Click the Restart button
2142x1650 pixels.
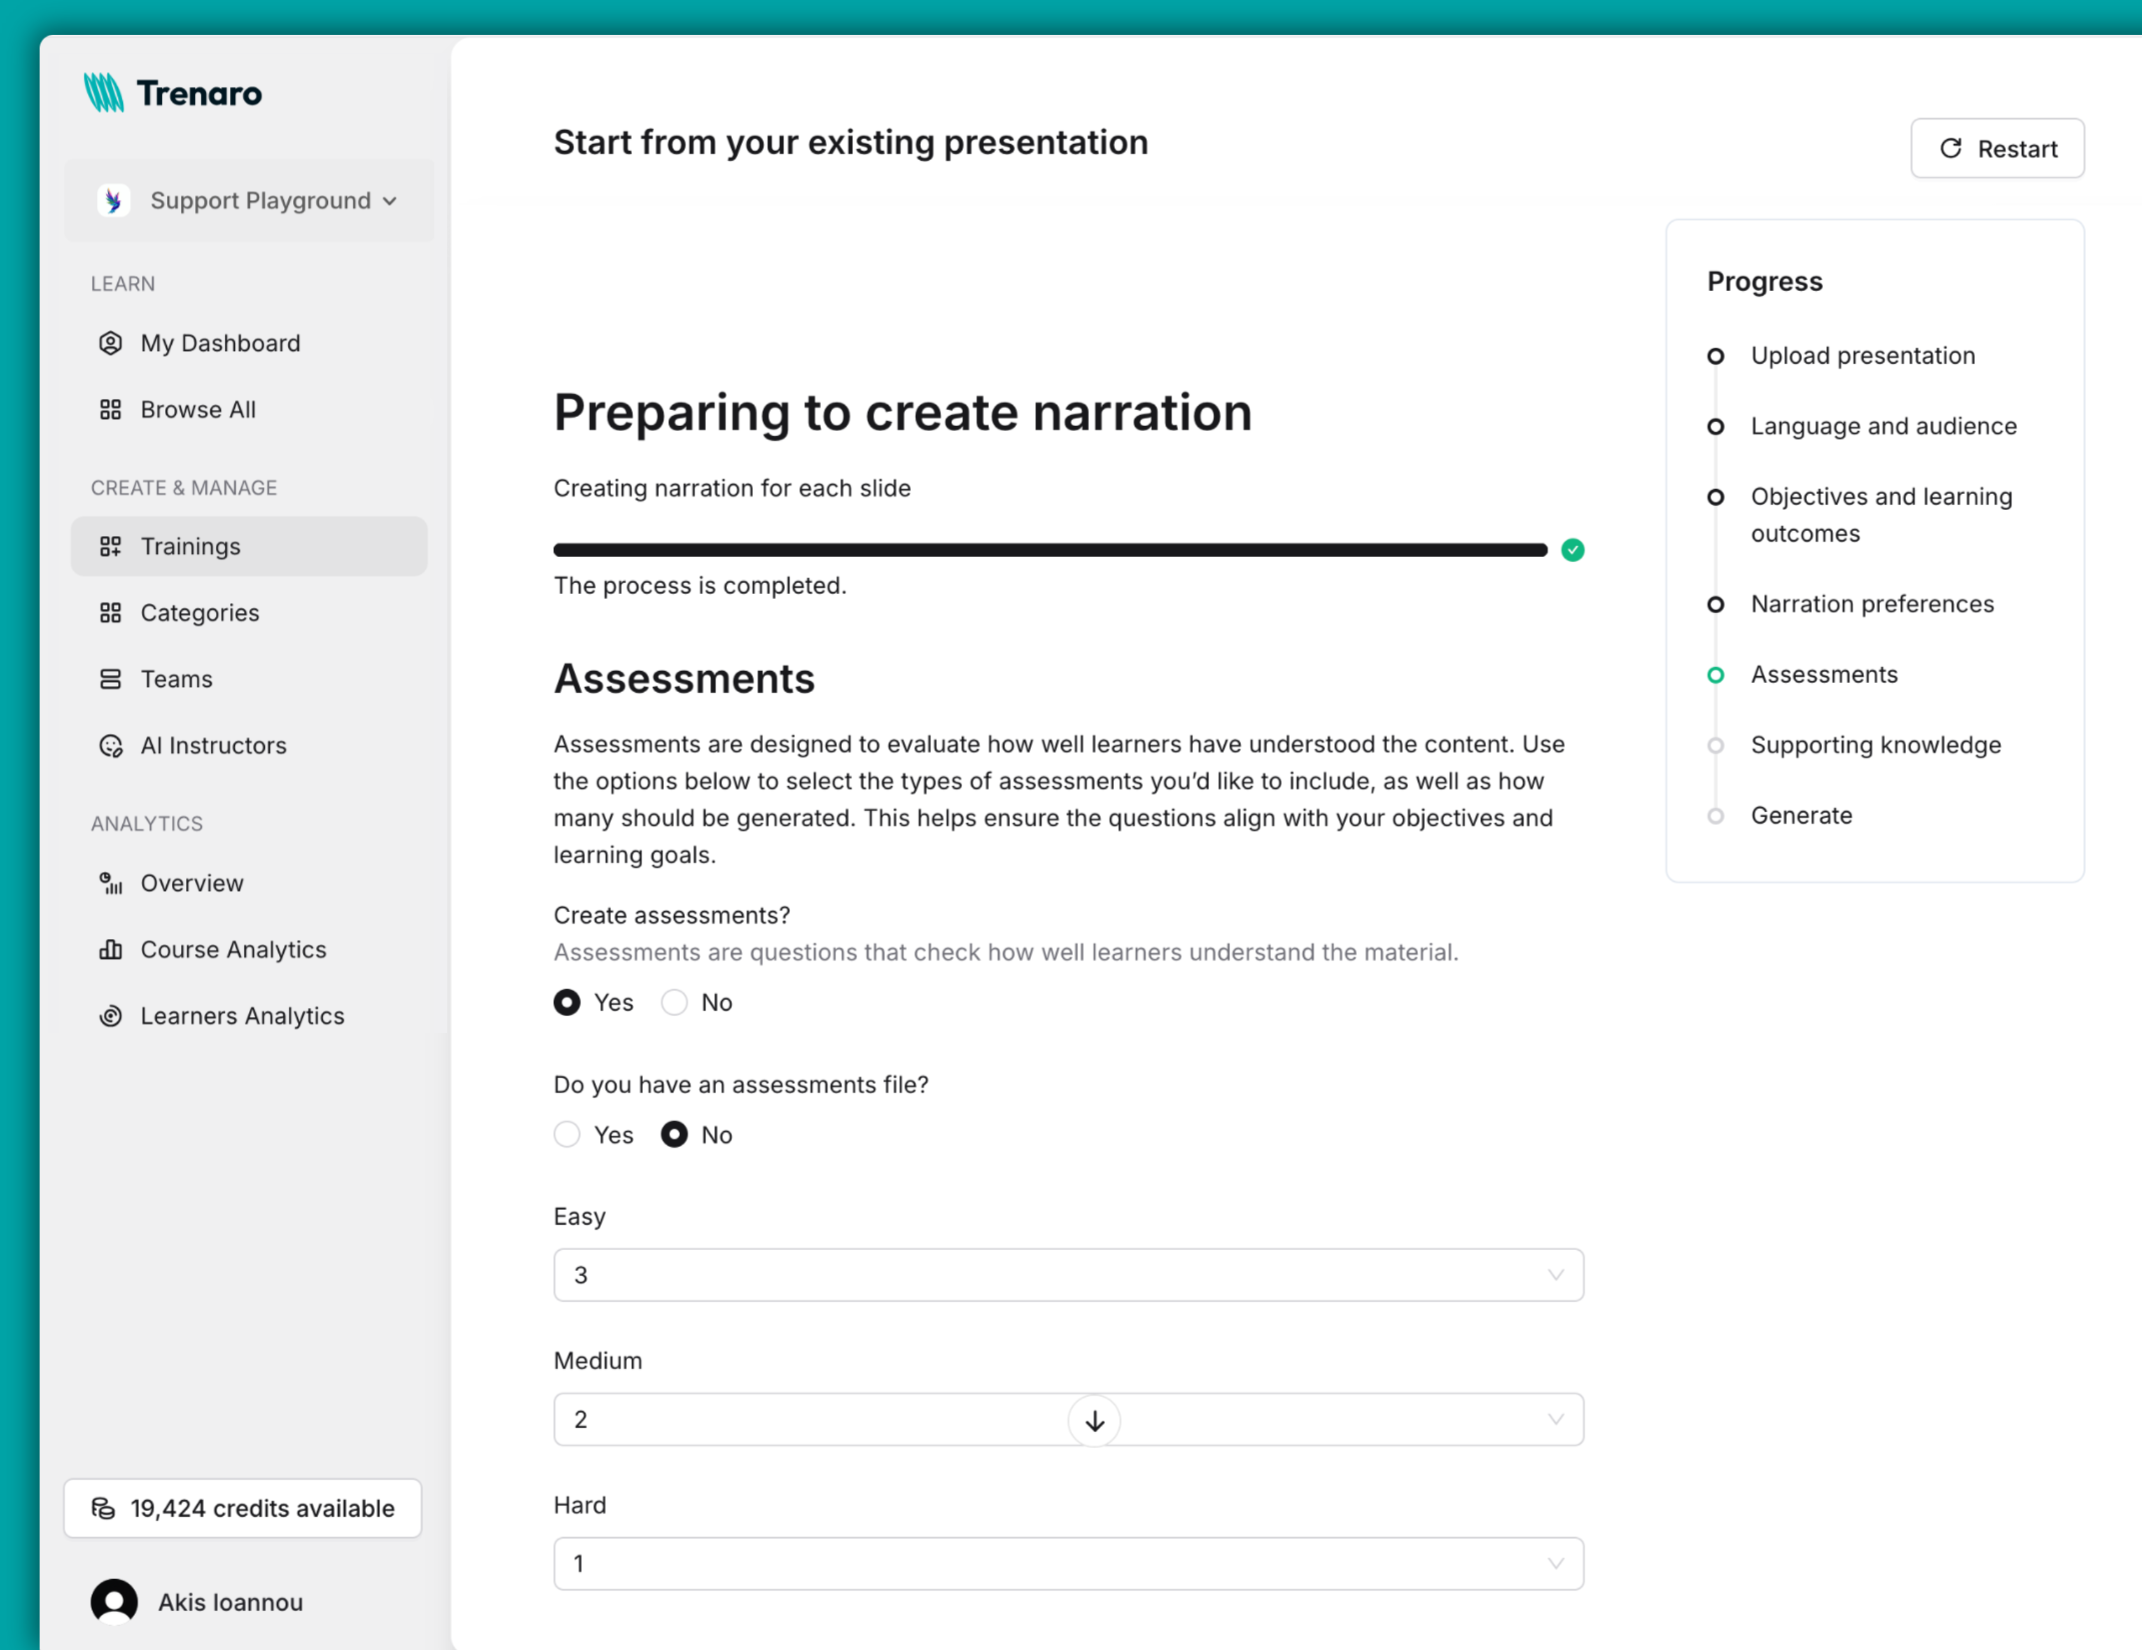(1996, 148)
